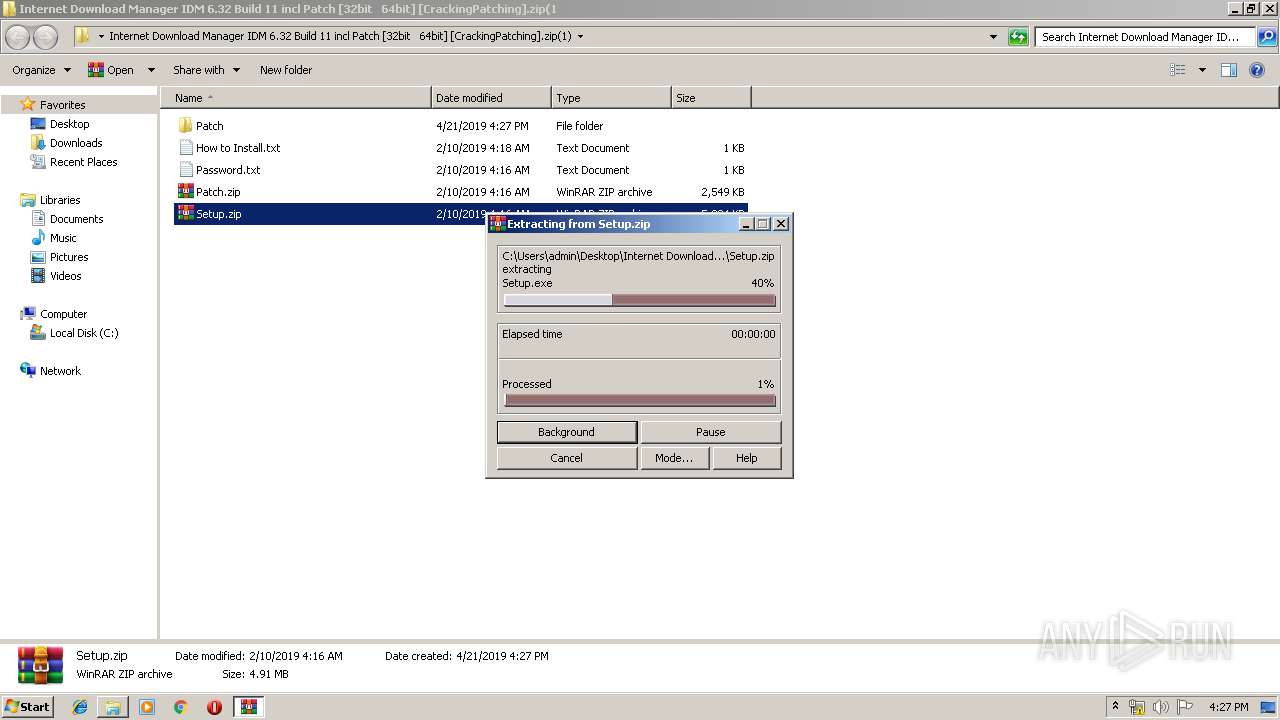Sort by Size column header
1280x720 pixels.
point(711,98)
